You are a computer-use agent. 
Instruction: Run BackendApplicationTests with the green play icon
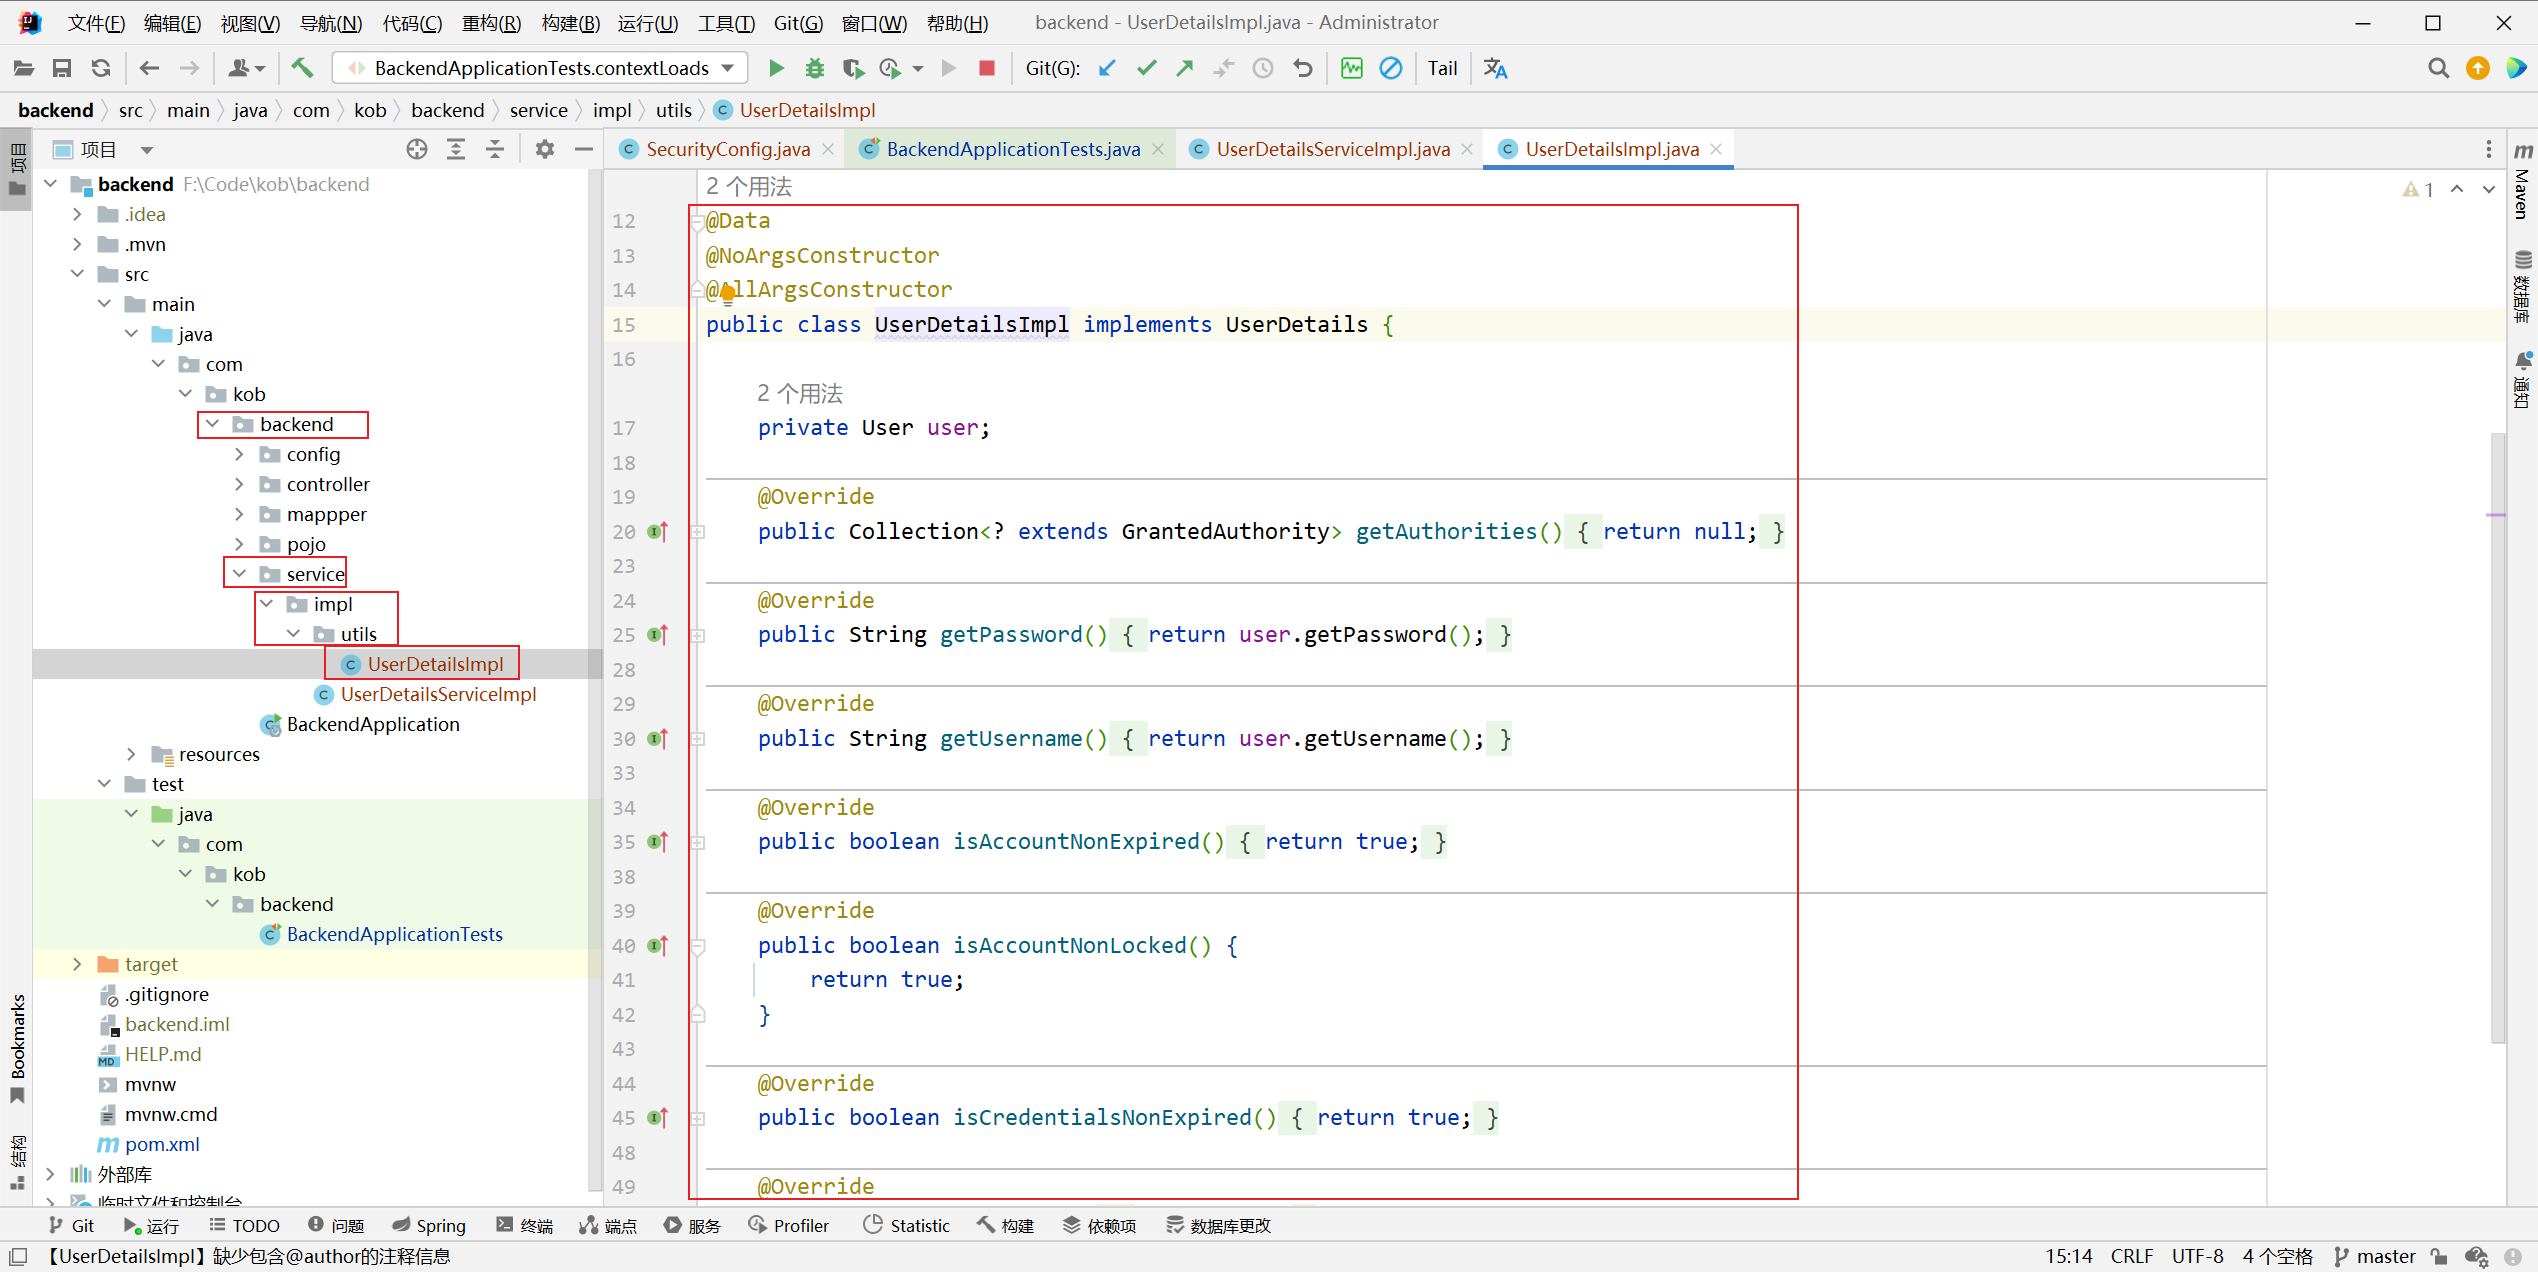[776, 68]
